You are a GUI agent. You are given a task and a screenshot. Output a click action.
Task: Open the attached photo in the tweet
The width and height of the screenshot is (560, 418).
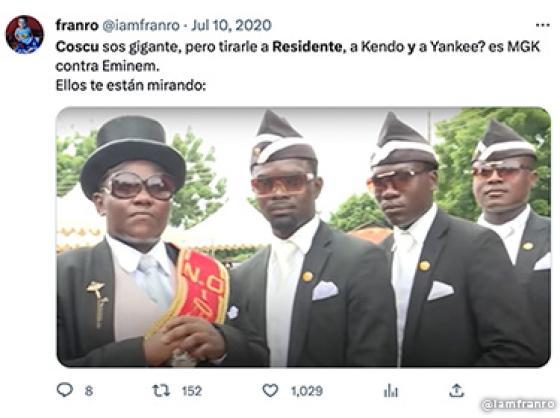(303, 237)
